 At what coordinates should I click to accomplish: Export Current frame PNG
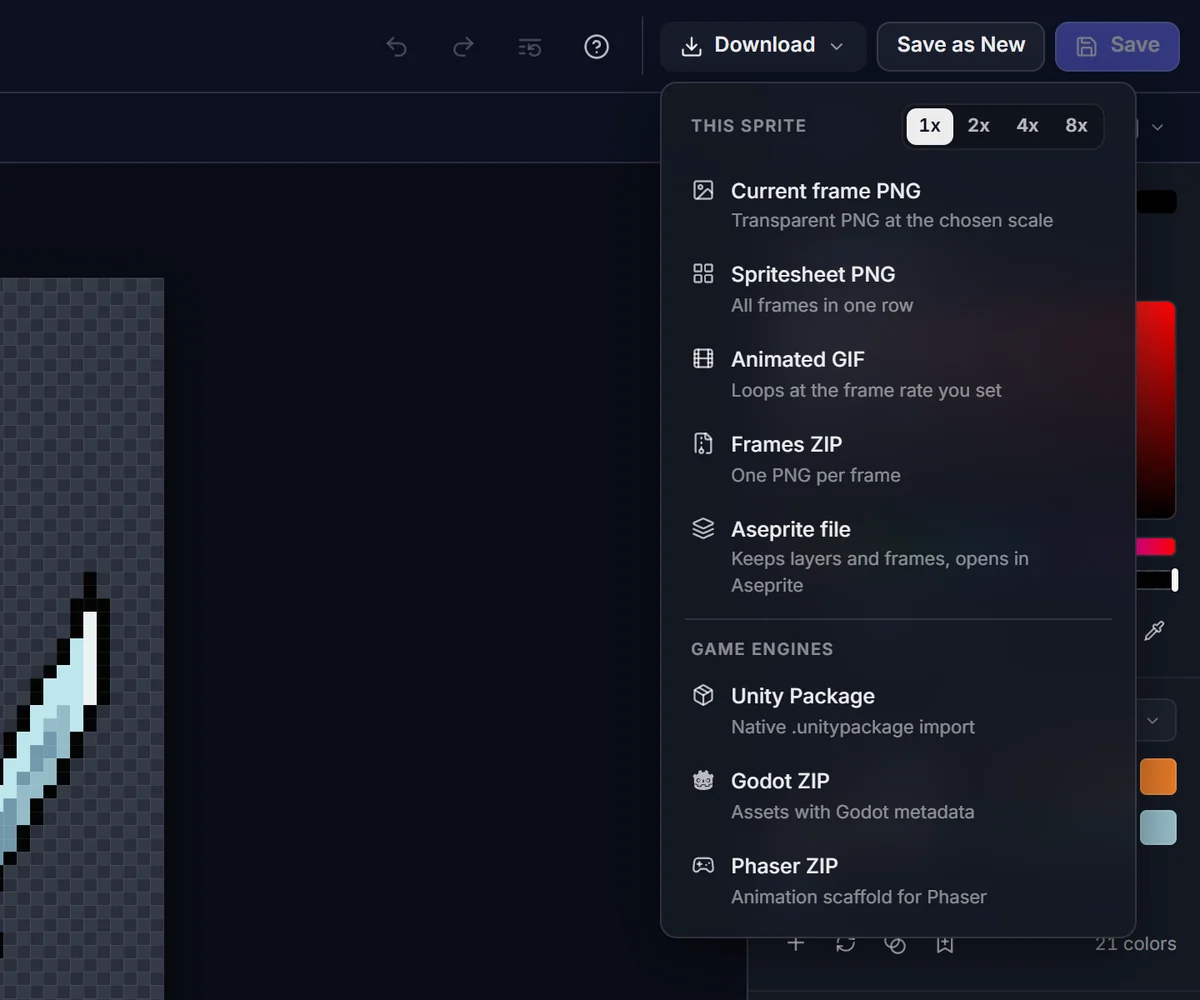[x=898, y=204]
